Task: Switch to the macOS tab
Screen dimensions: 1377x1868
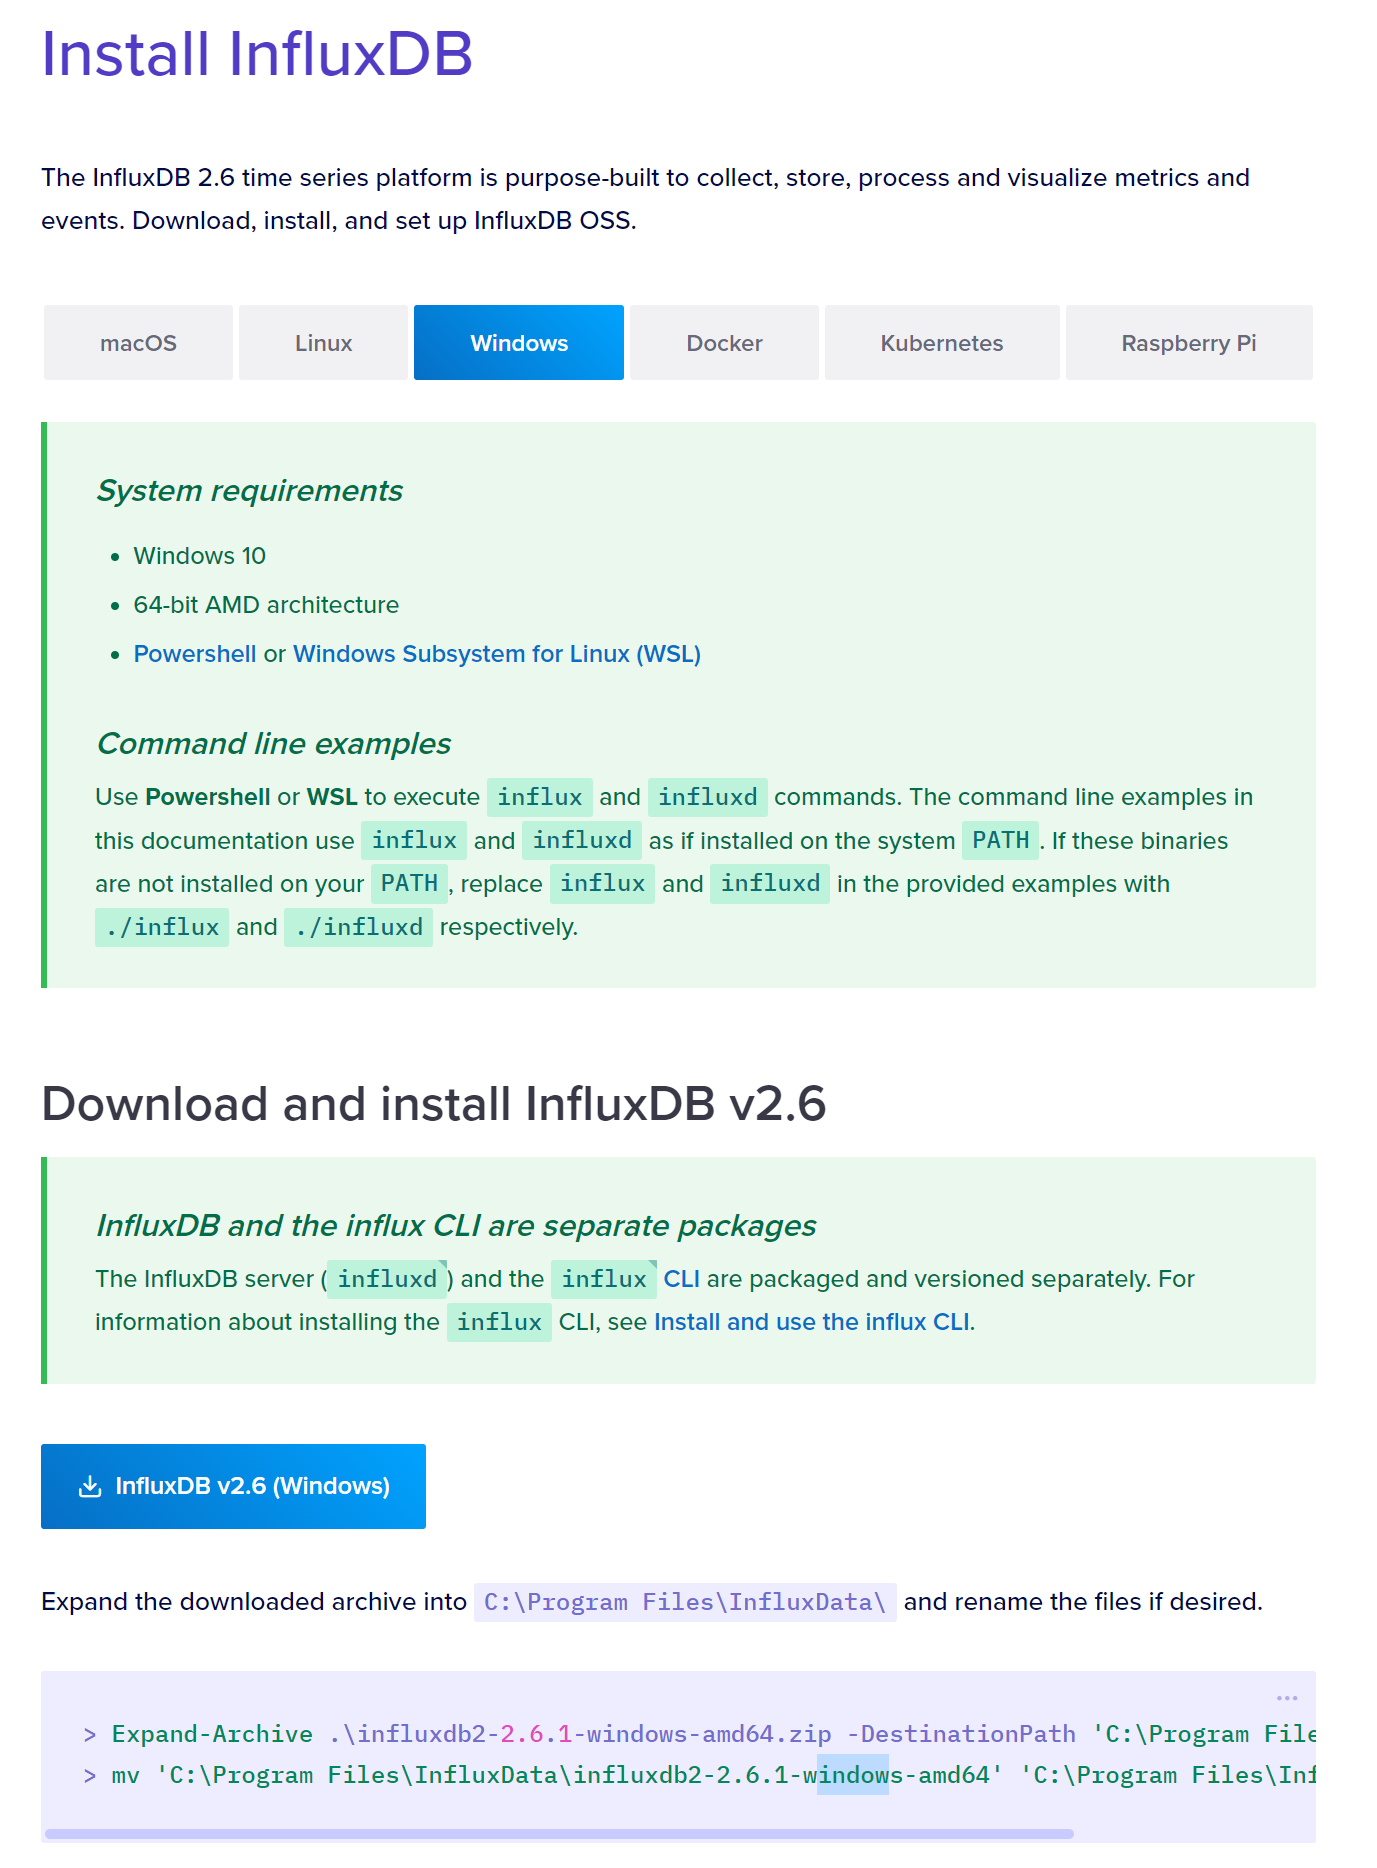Action: click(138, 343)
